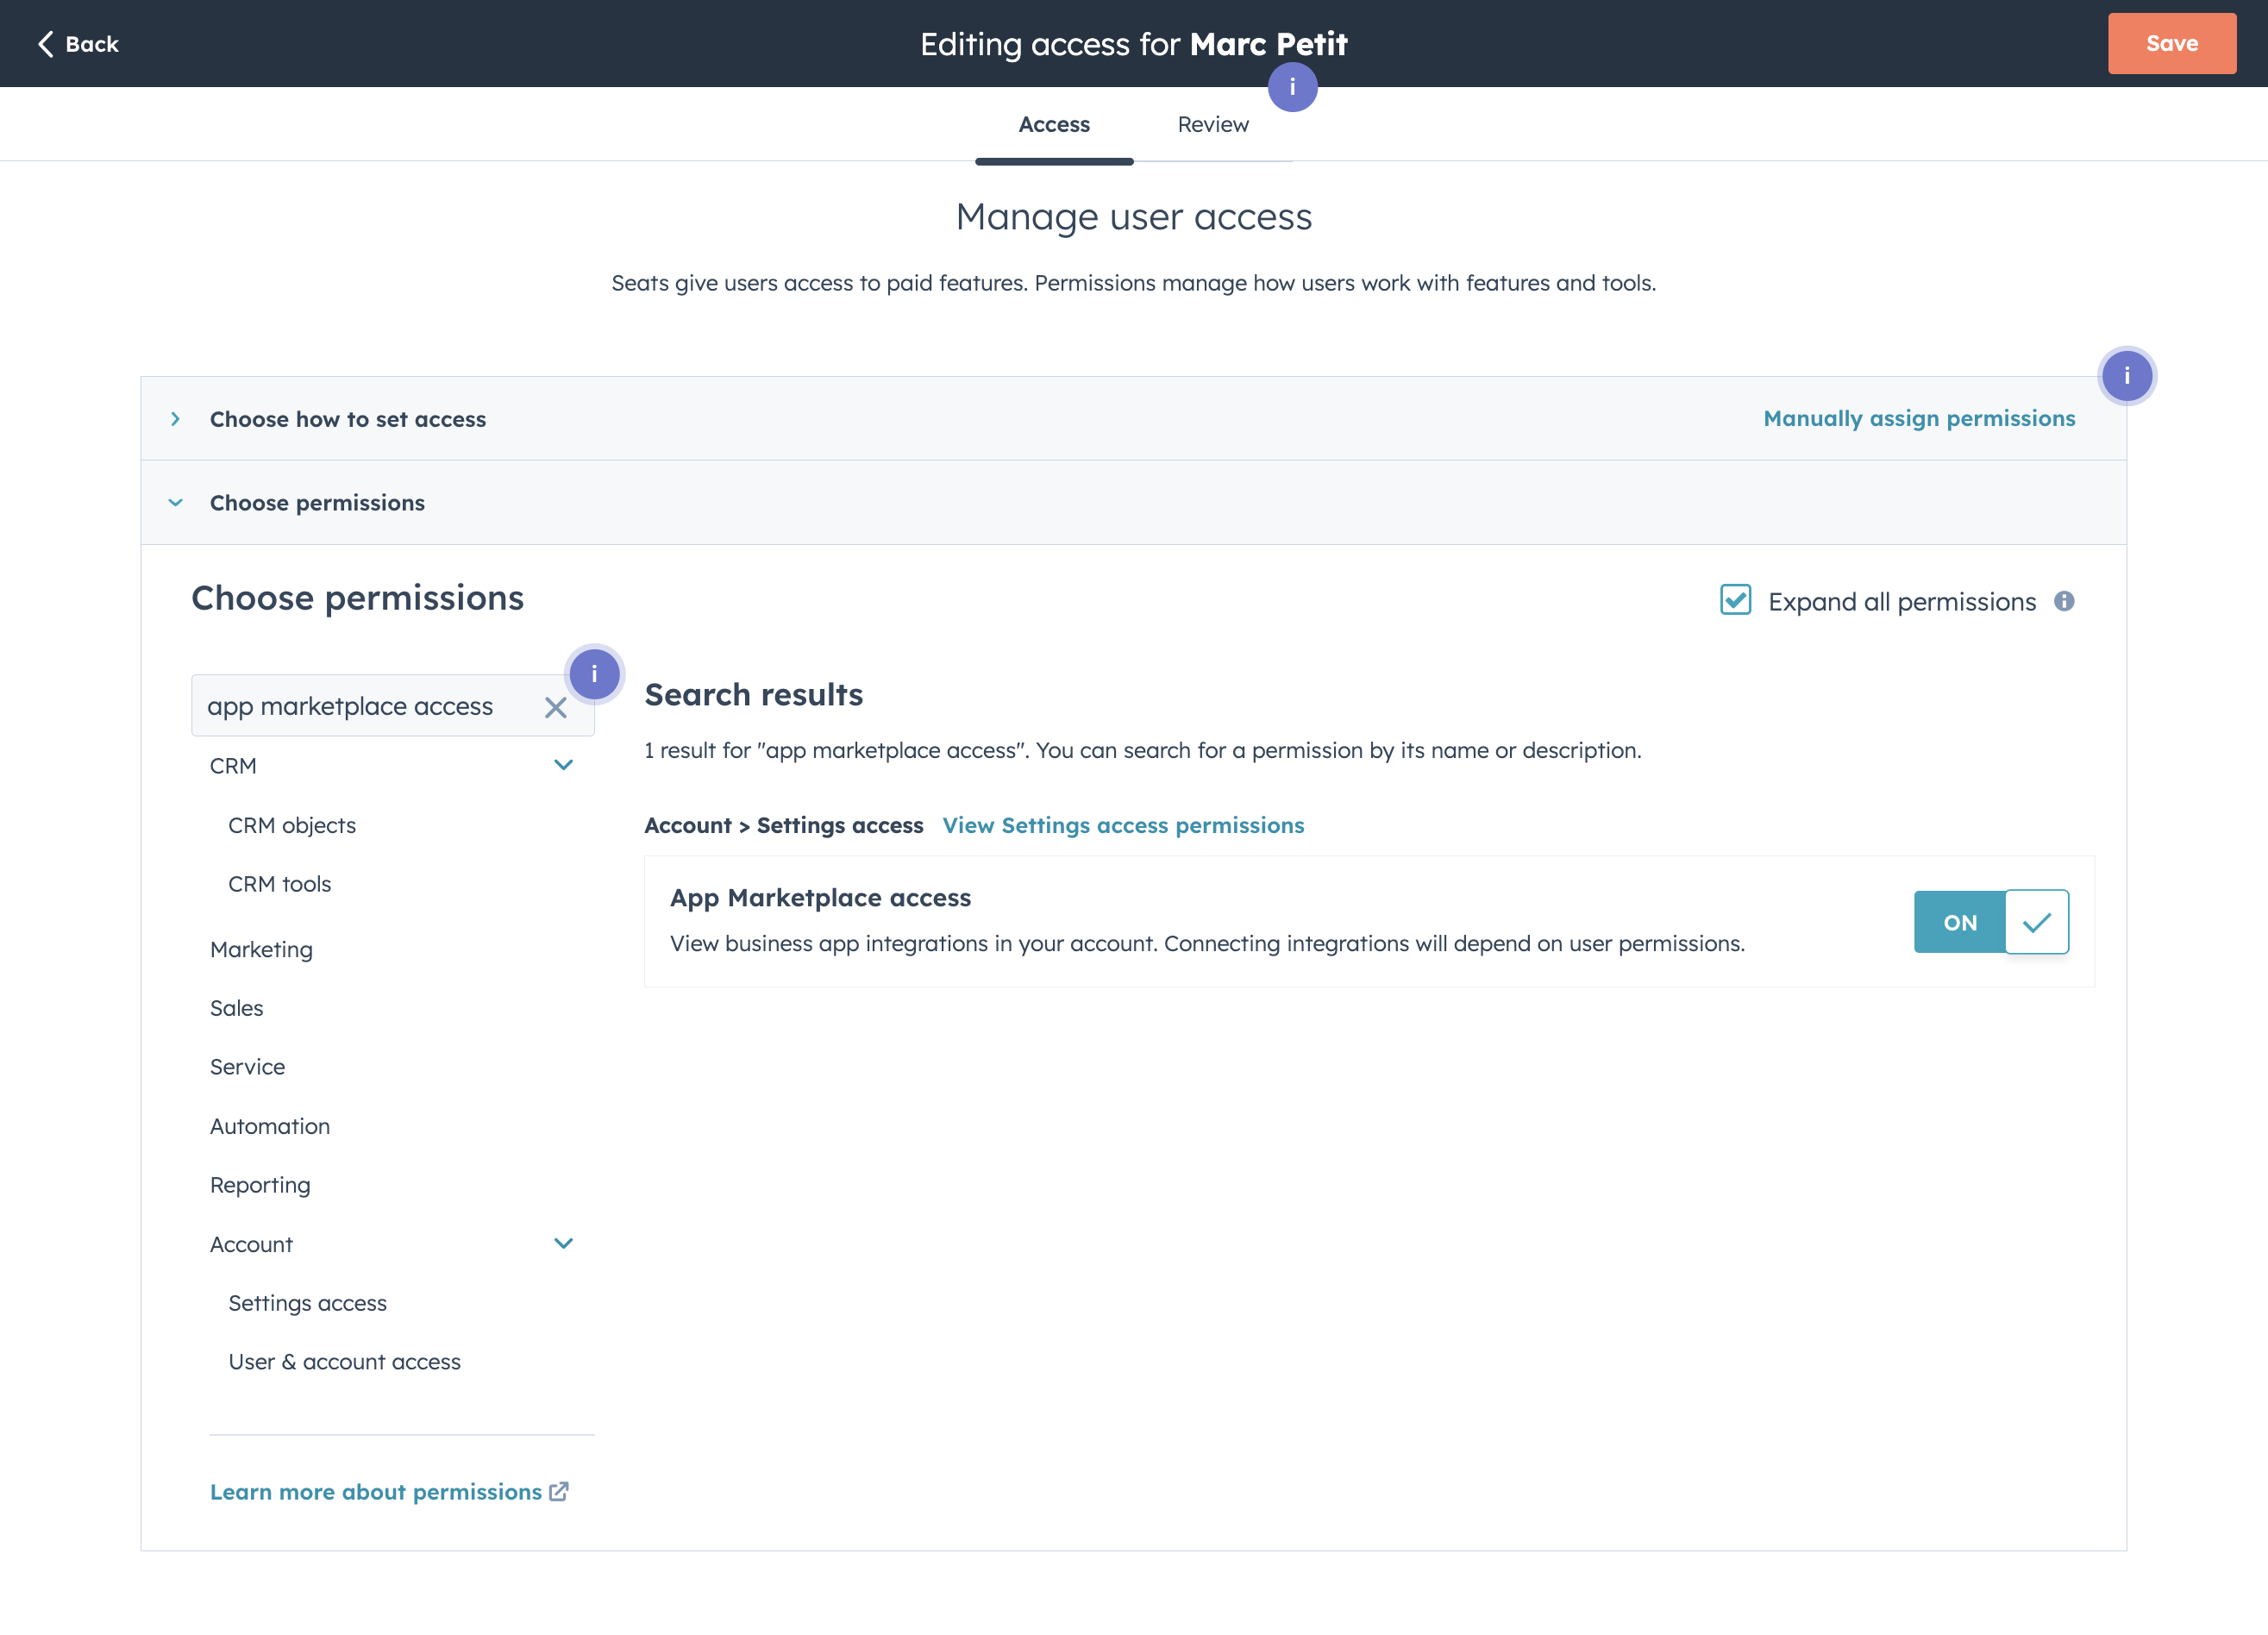The height and width of the screenshot is (1635, 2268).
Task: Open the Service permission category
Action: click(248, 1067)
